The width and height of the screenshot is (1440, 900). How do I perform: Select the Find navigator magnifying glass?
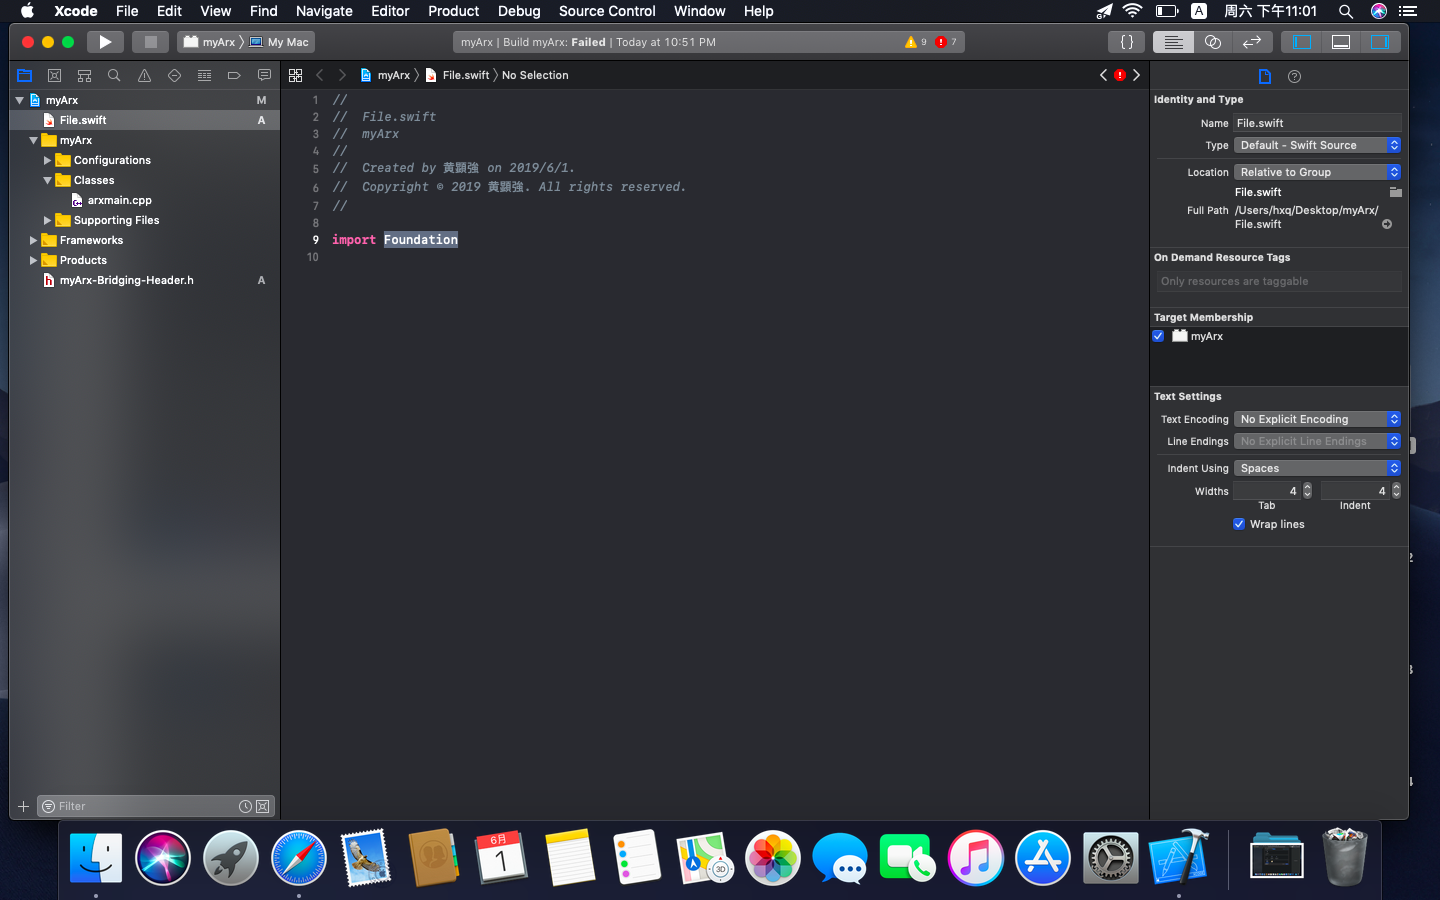114,75
